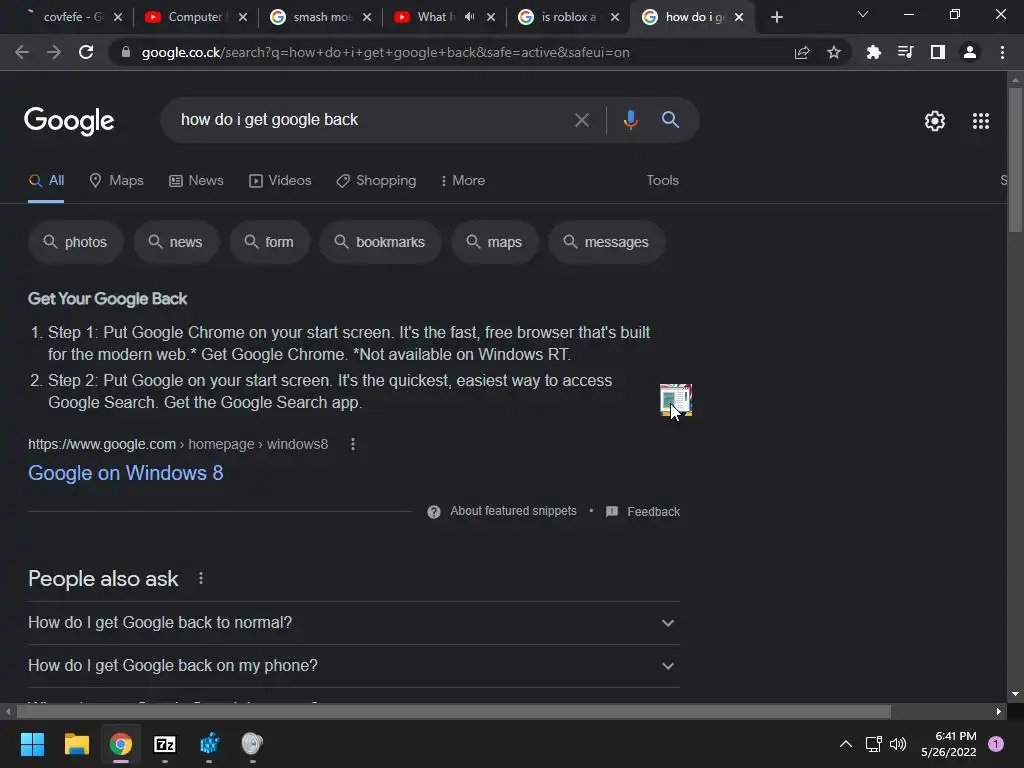Open Google on Windows 8 link
This screenshot has height=768, width=1024.
tap(125, 473)
